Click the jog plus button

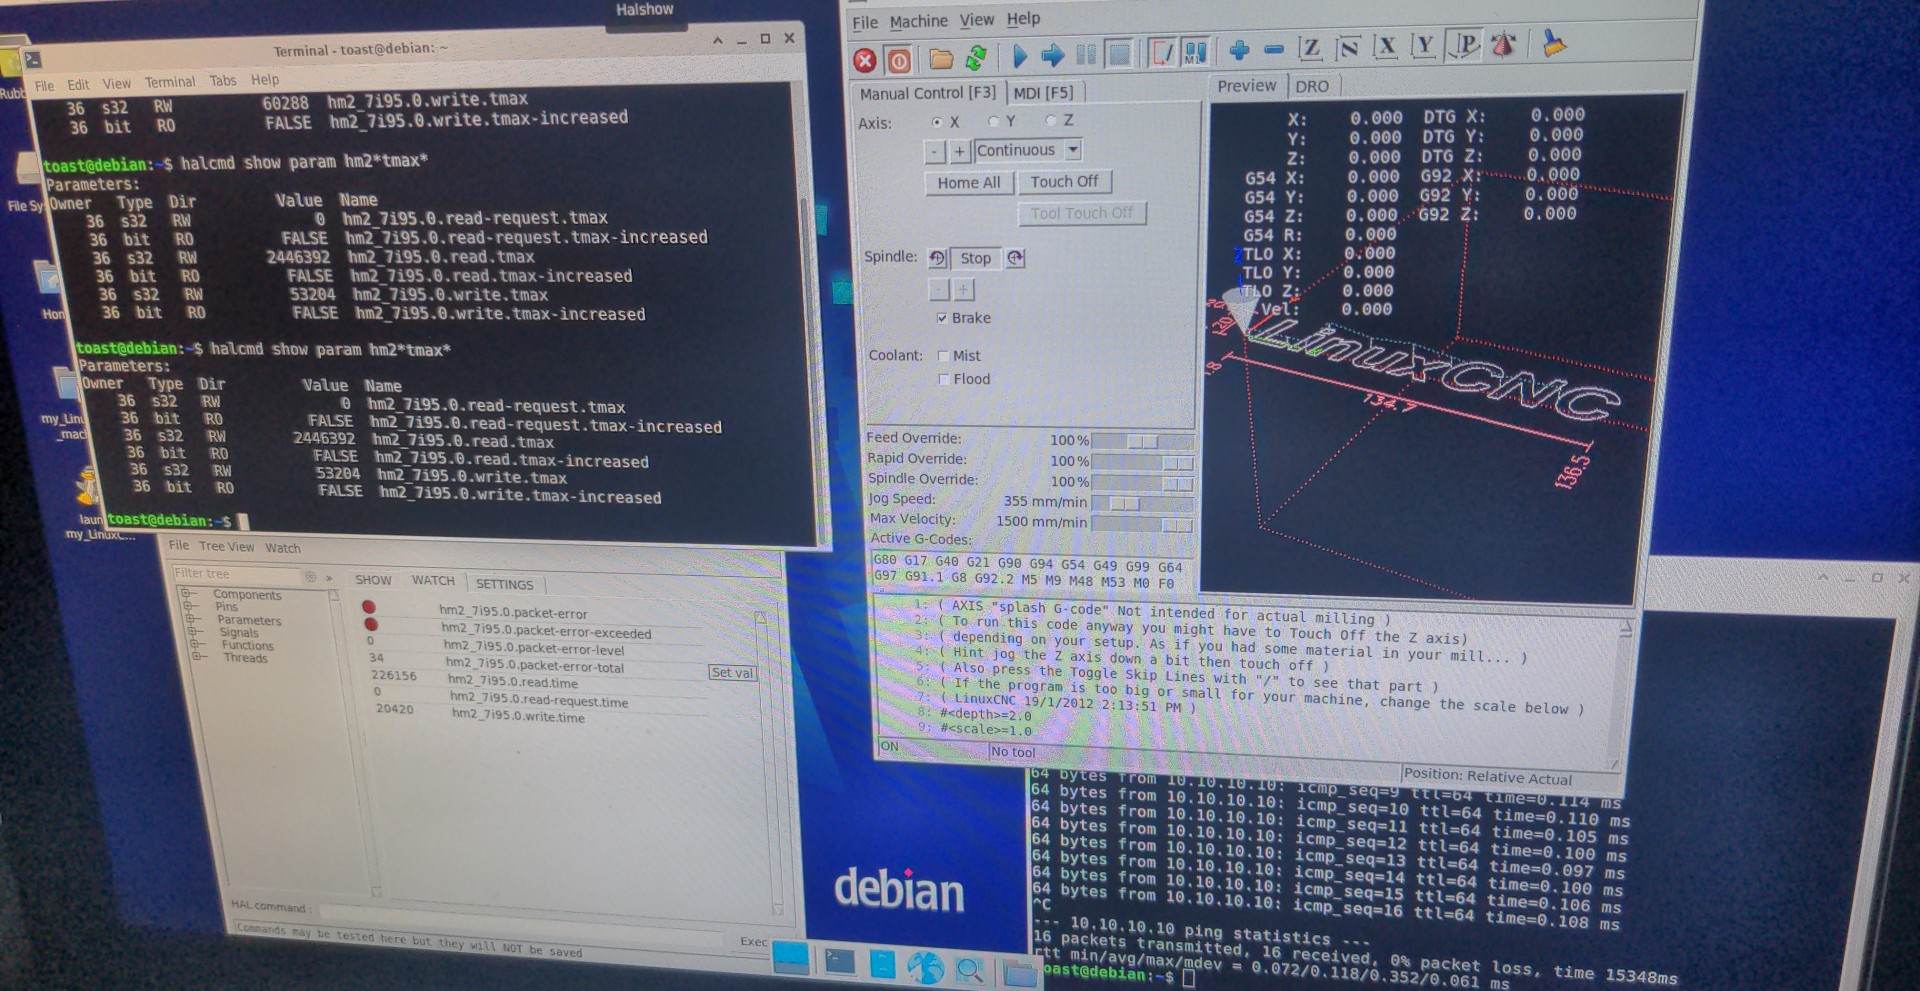[x=959, y=151]
